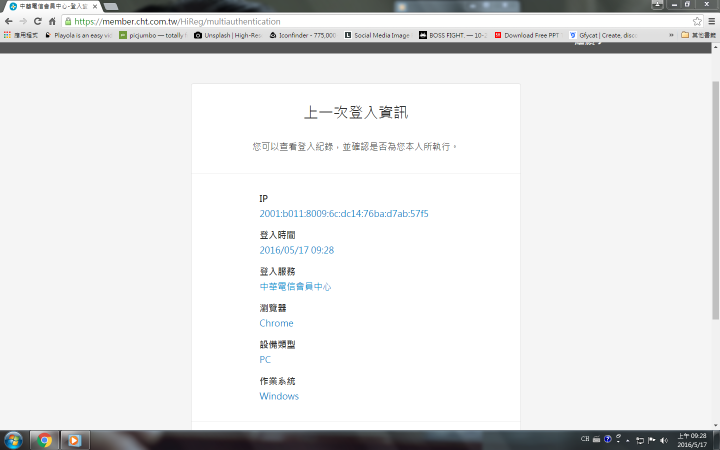Click the address bar URL field

(x=381, y=21)
